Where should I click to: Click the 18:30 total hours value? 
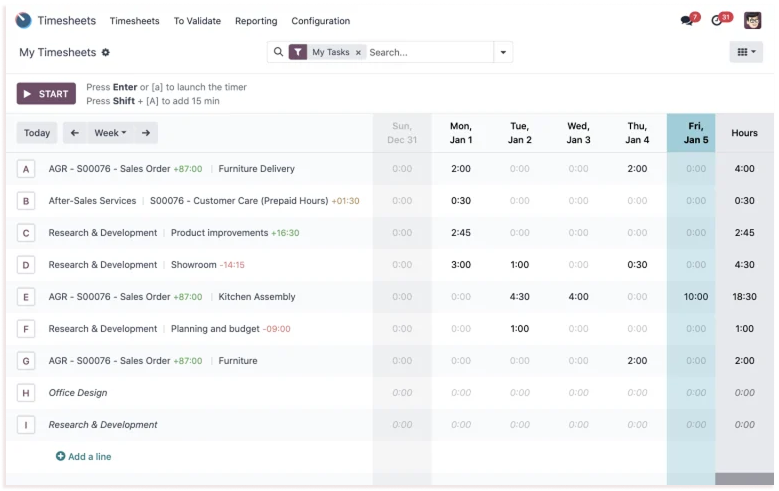744,297
